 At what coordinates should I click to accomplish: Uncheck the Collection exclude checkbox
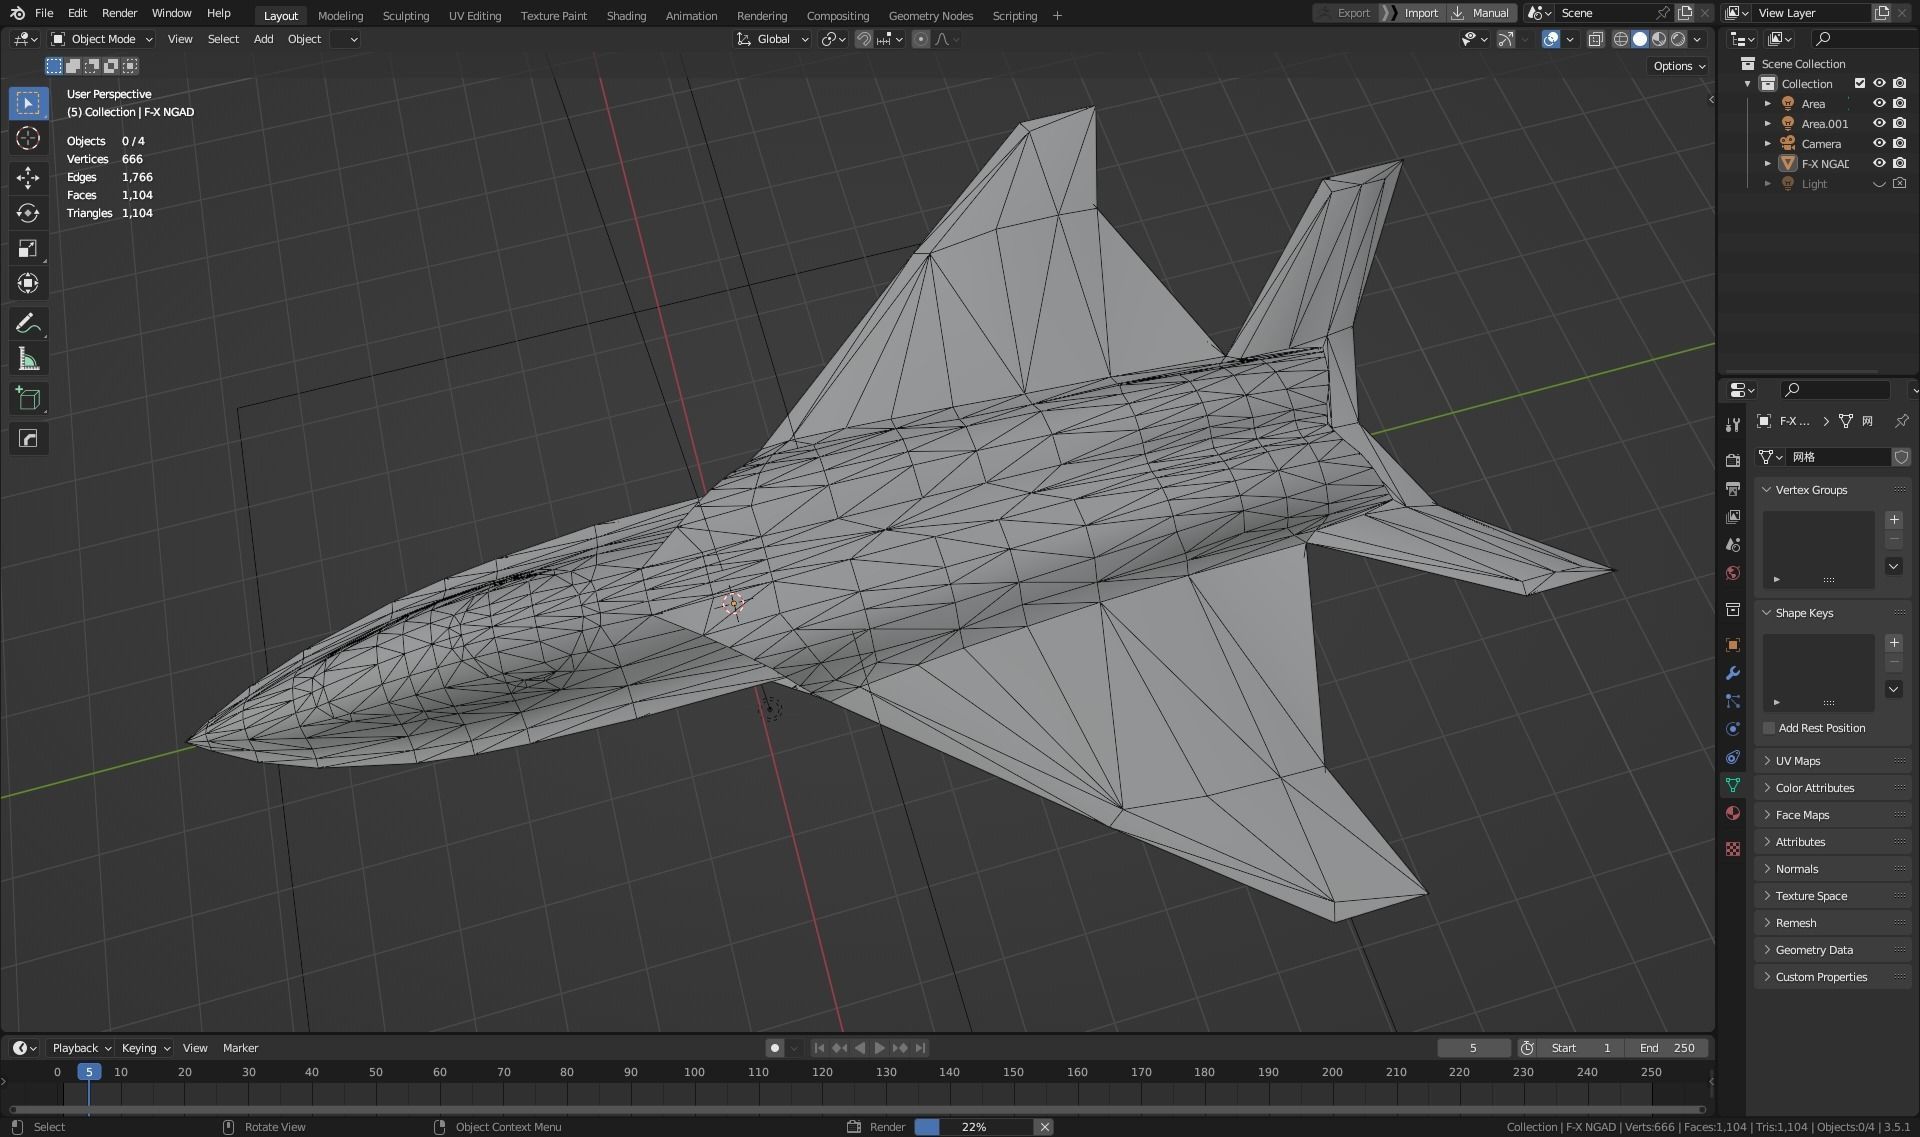(x=1860, y=83)
